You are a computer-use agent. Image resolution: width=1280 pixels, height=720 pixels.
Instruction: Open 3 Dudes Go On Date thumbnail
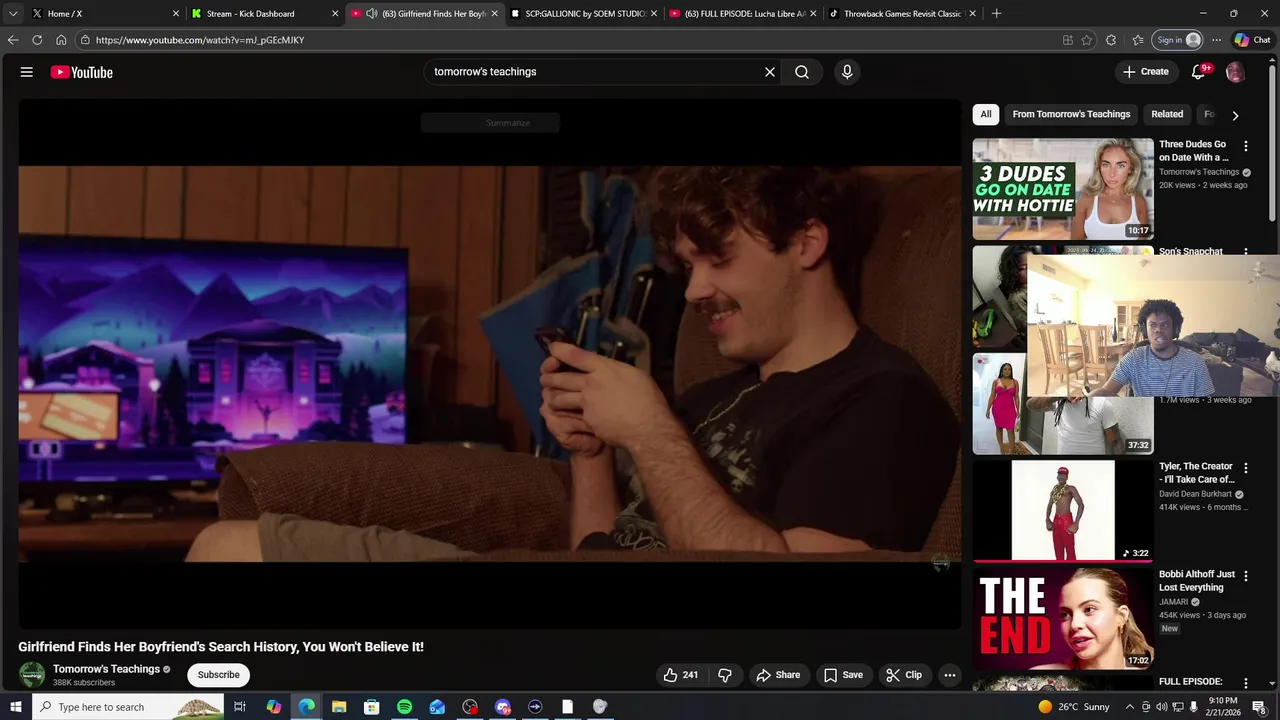pyautogui.click(x=1063, y=189)
